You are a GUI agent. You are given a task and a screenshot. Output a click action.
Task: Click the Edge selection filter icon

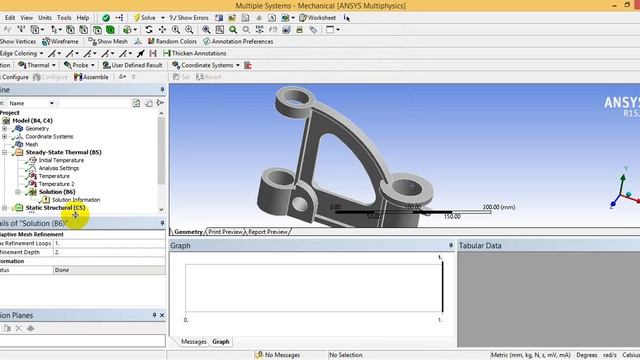(x=84, y=29)
